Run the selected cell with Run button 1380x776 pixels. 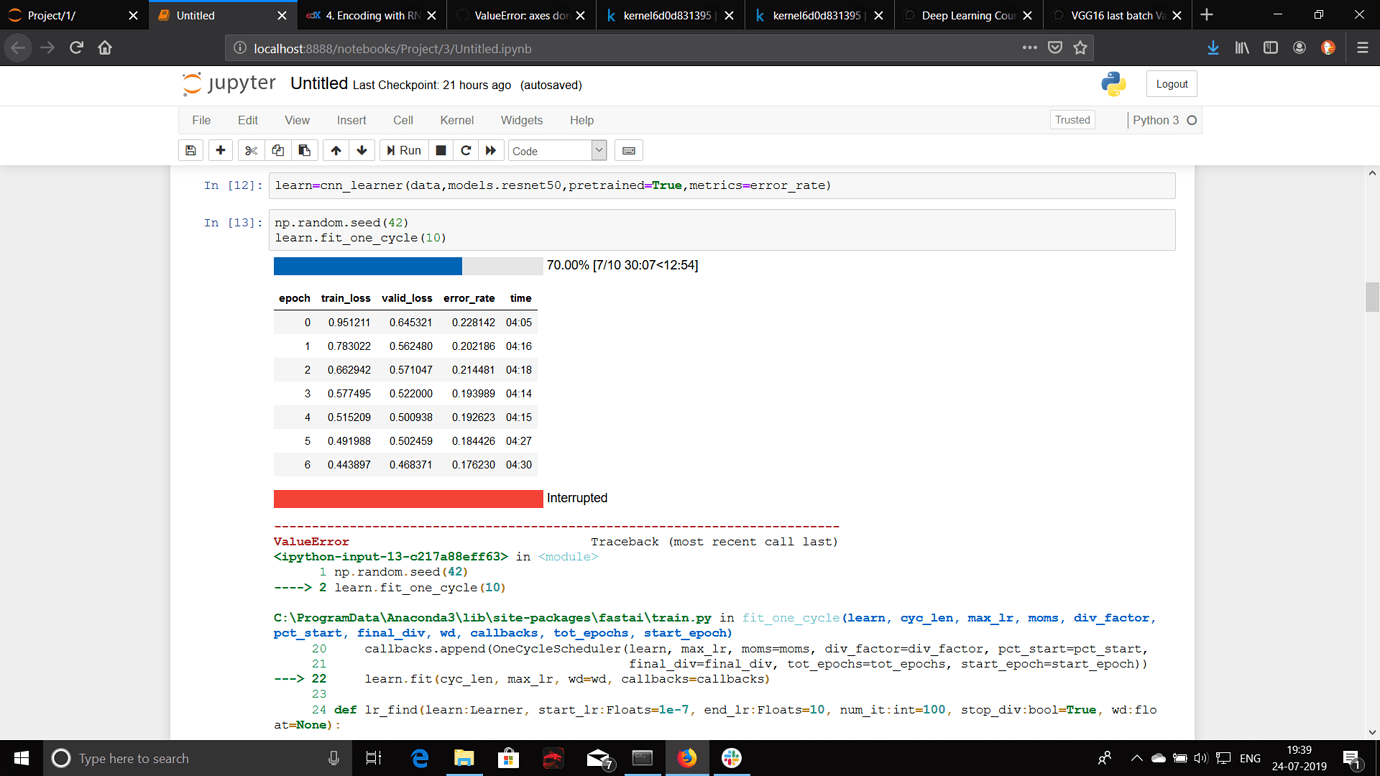[403, 150]
